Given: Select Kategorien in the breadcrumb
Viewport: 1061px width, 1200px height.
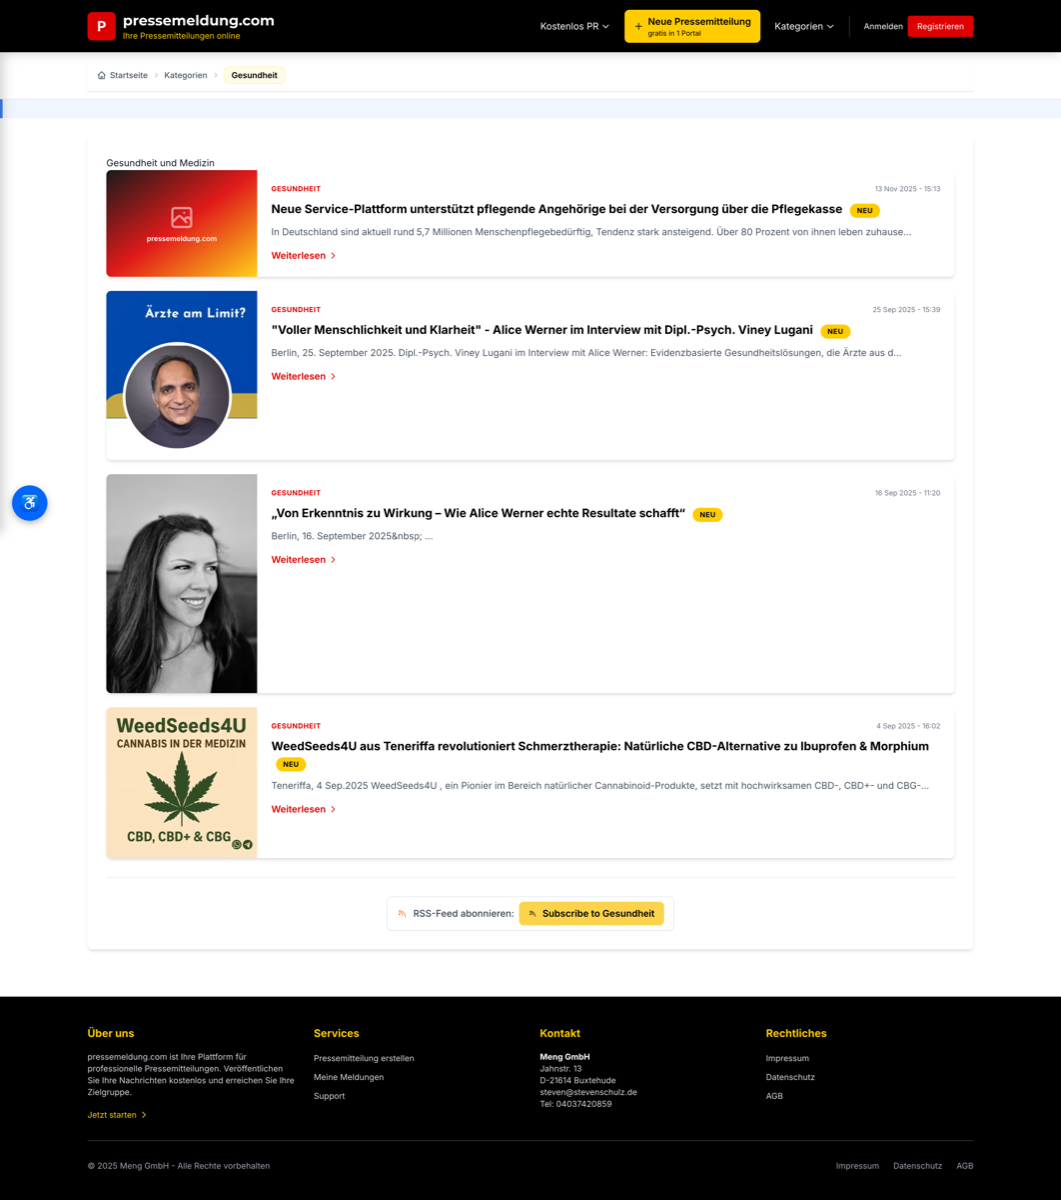Looking at the screenshot, I should [x=186, y=75].
